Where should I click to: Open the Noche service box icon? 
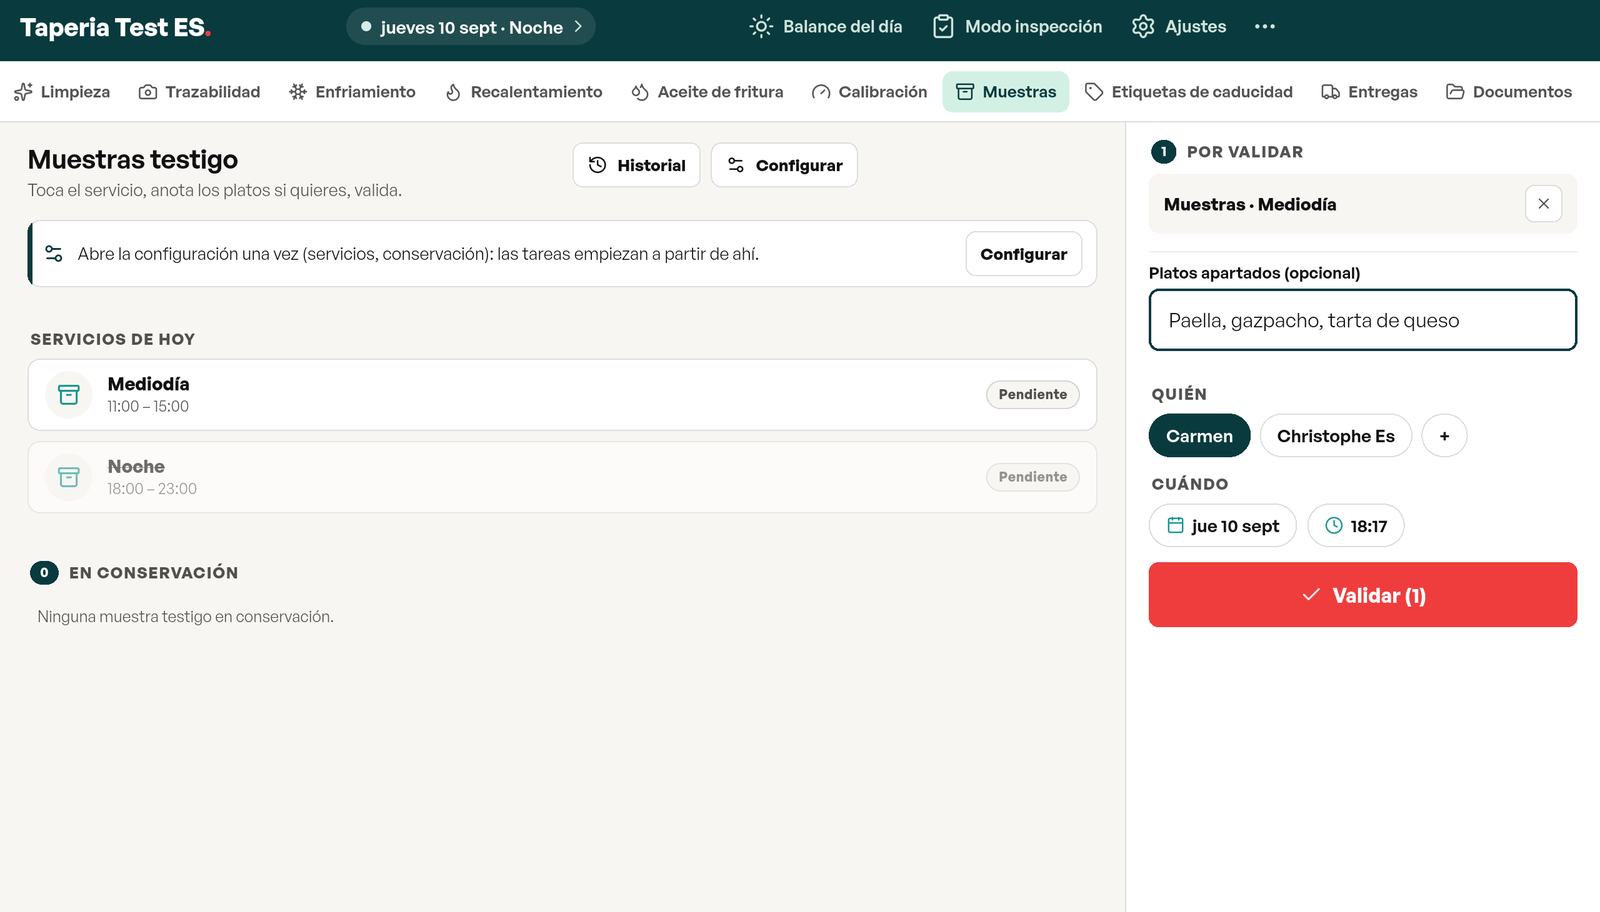[69, 478]
